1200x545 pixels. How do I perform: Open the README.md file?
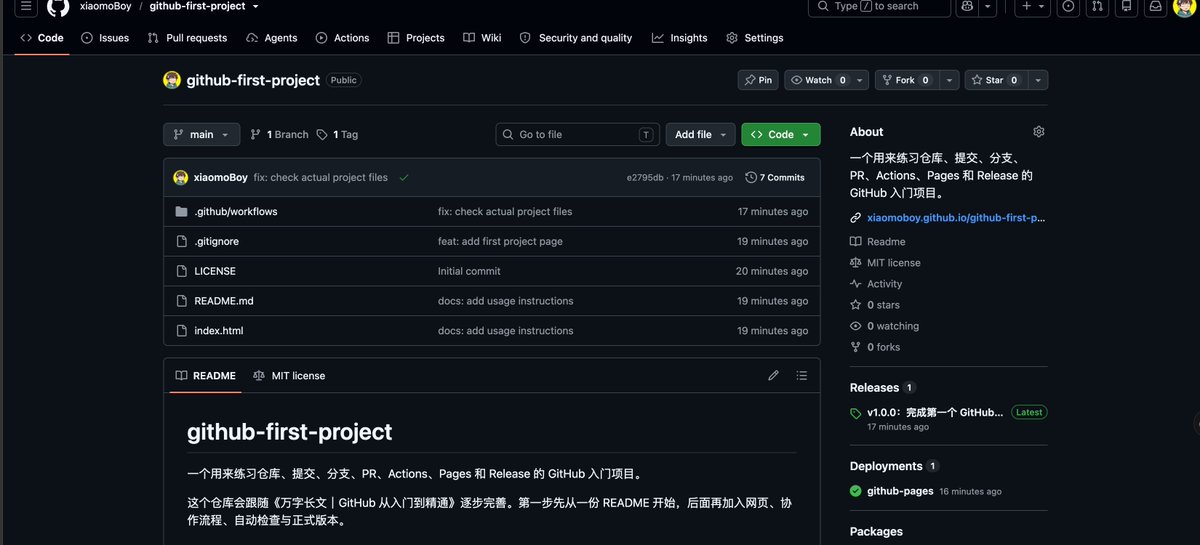click(x=223, y=301)
